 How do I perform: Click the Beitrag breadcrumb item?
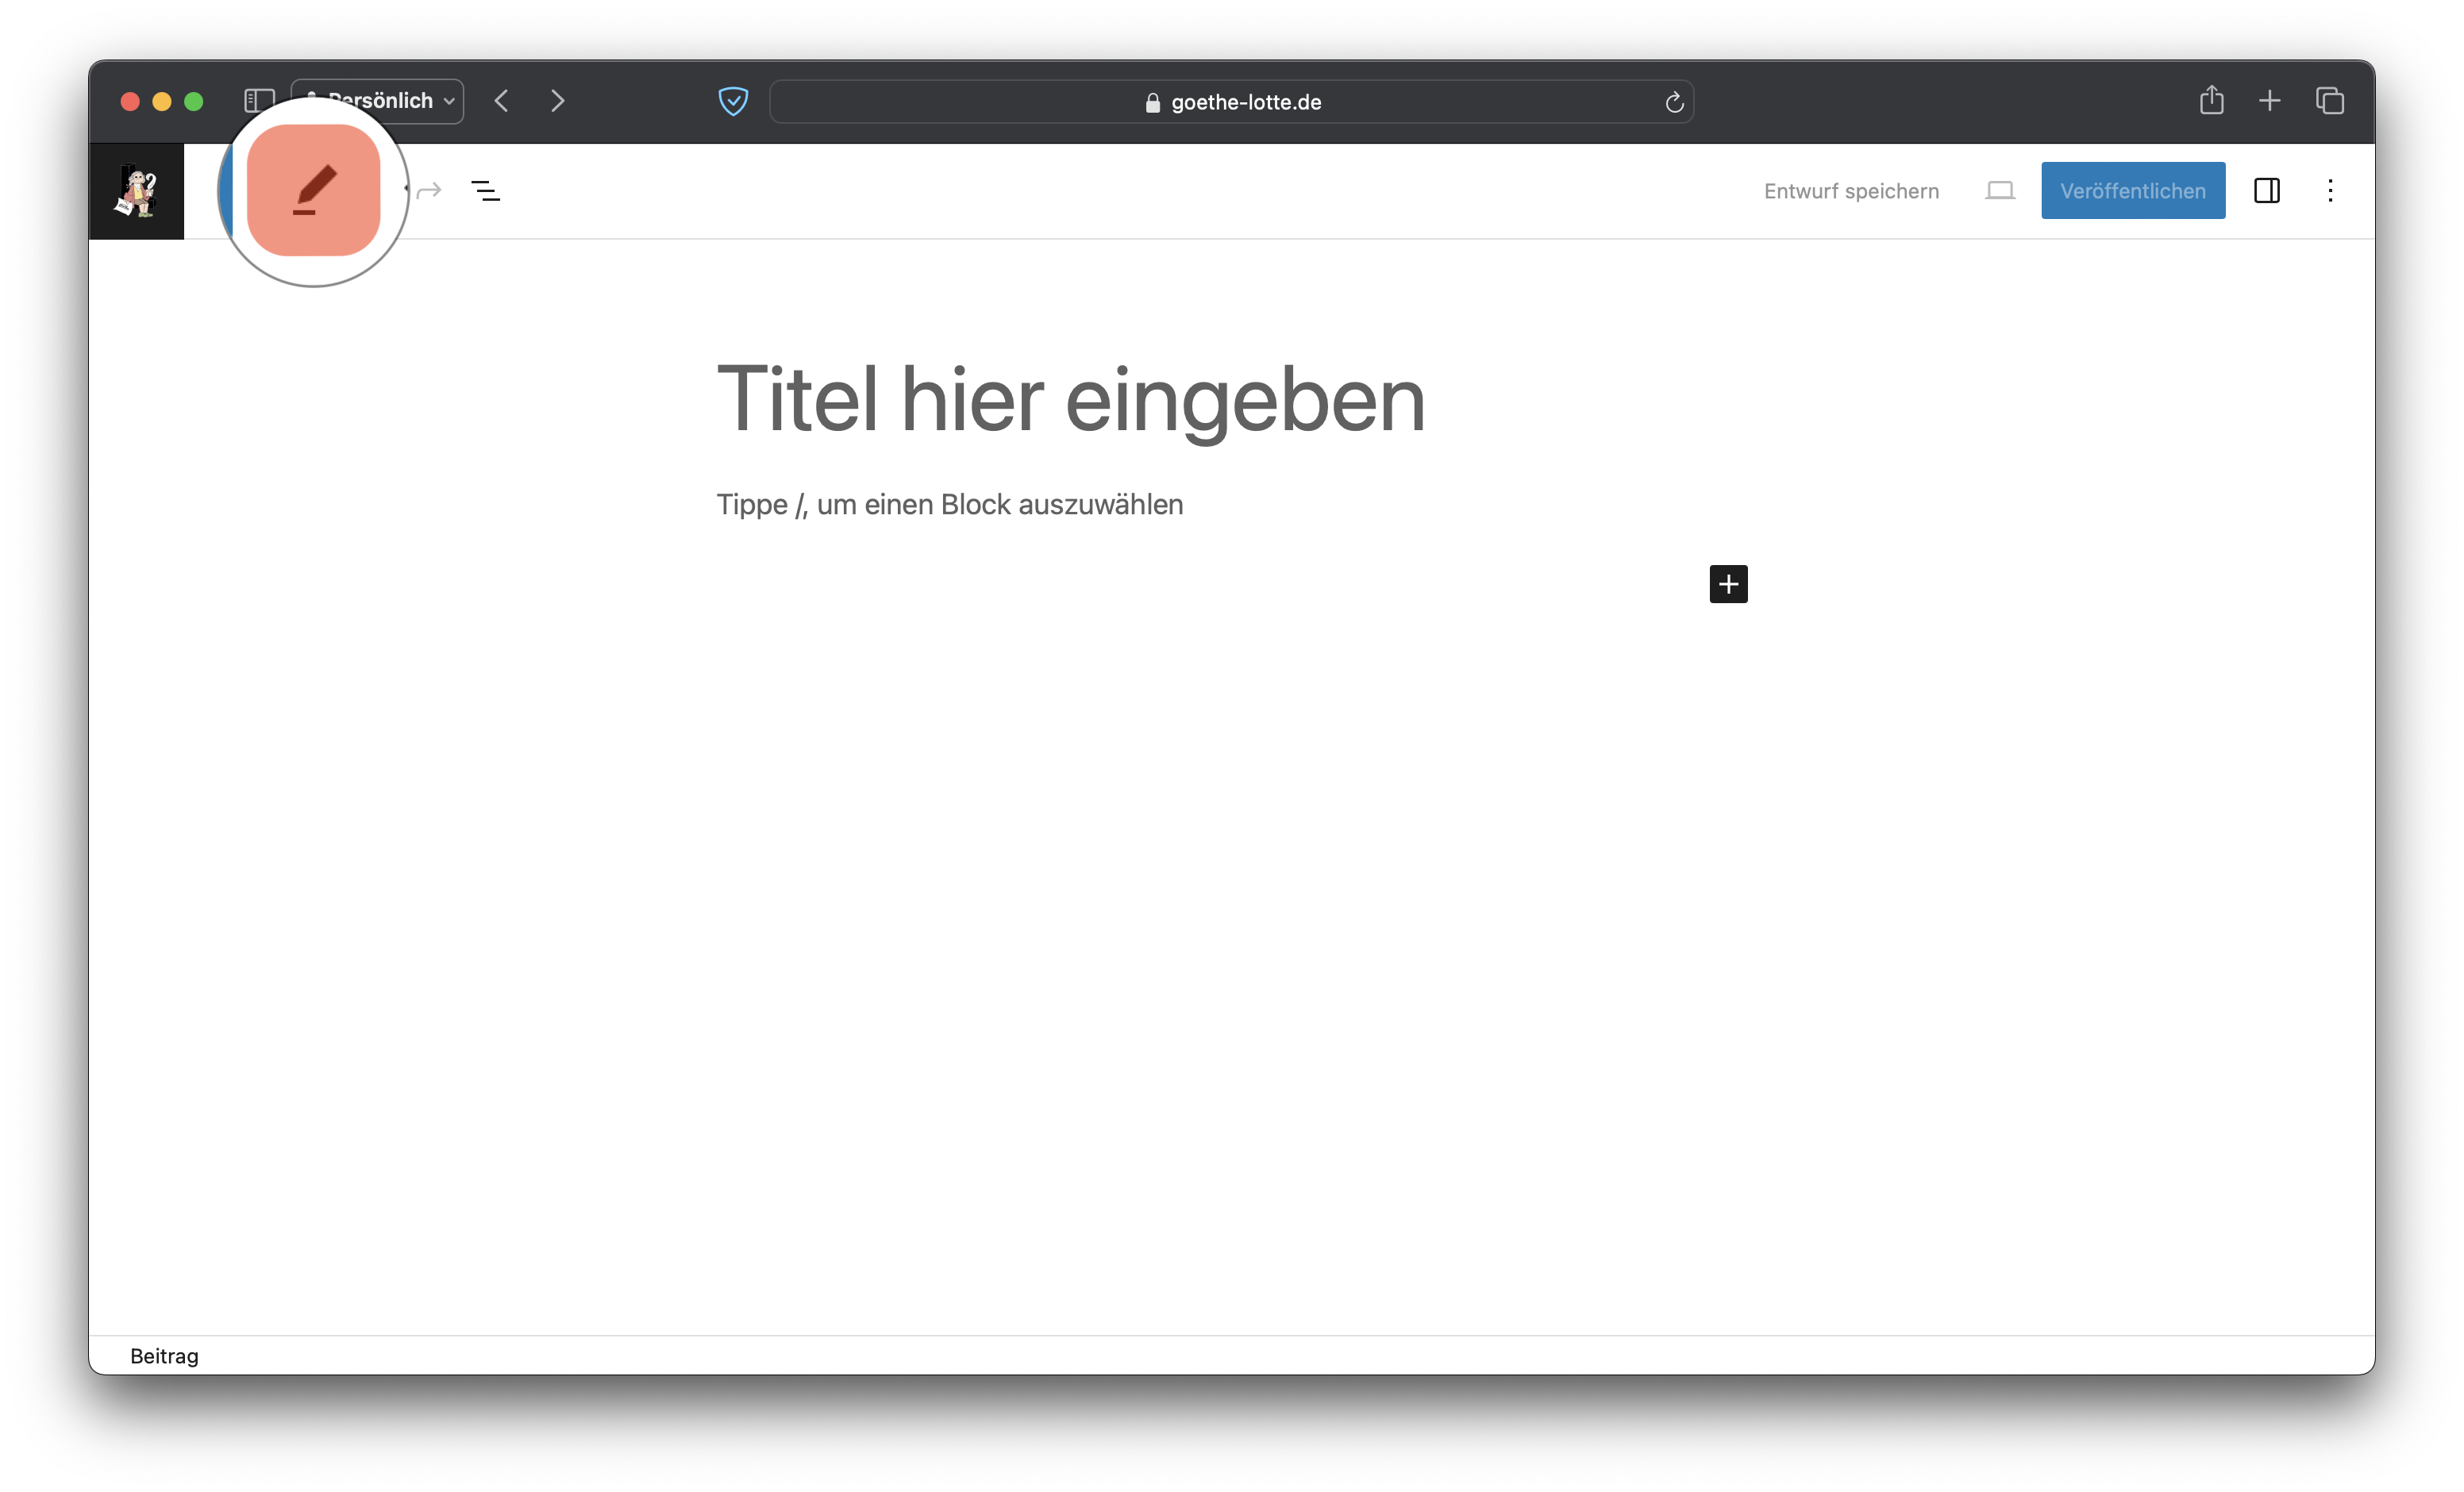click(164, 1356)
